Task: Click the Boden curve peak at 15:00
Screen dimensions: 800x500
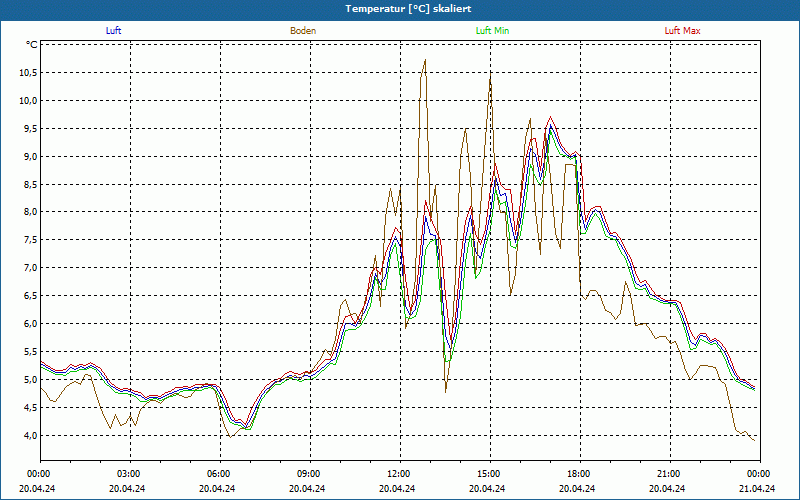Action: click(x=490, y=75)
